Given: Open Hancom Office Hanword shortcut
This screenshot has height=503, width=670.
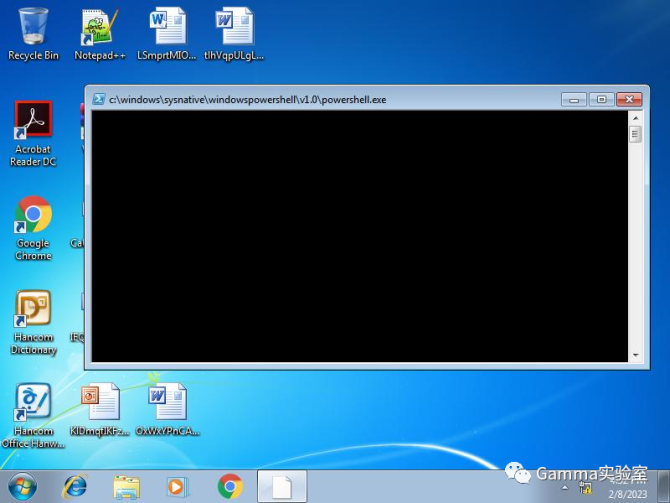Looking at the screenshot, I should (x=33, y=415).
